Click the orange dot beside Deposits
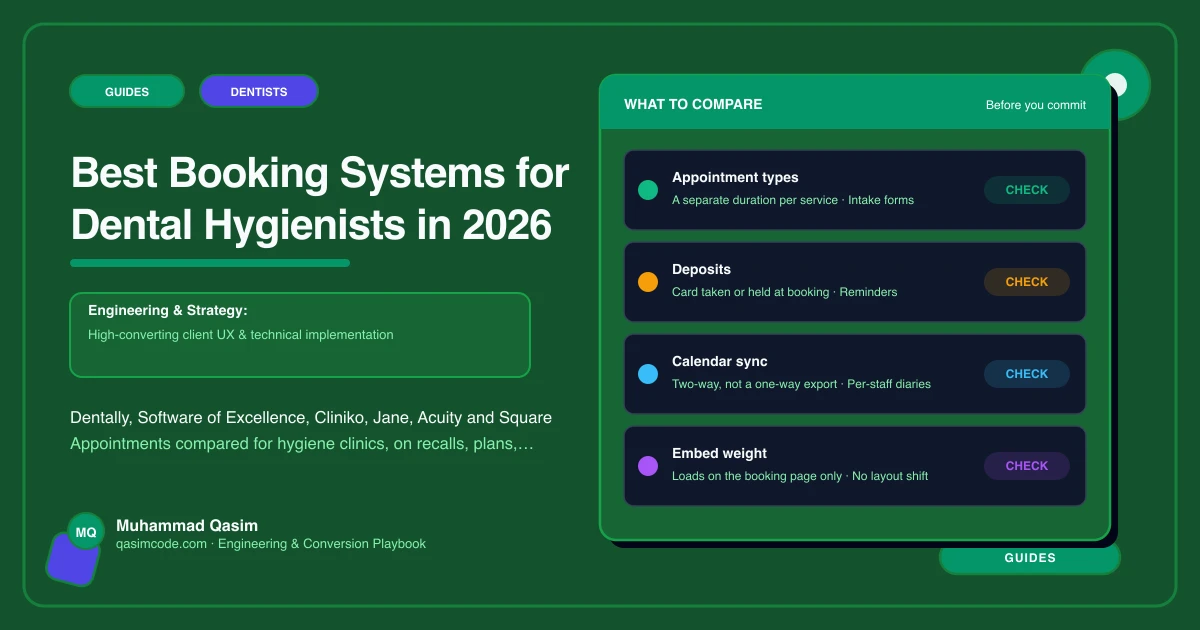Image resolution: width=1200 pixels, height=630 pixels. pyautogui.click(x=648, y=282)
